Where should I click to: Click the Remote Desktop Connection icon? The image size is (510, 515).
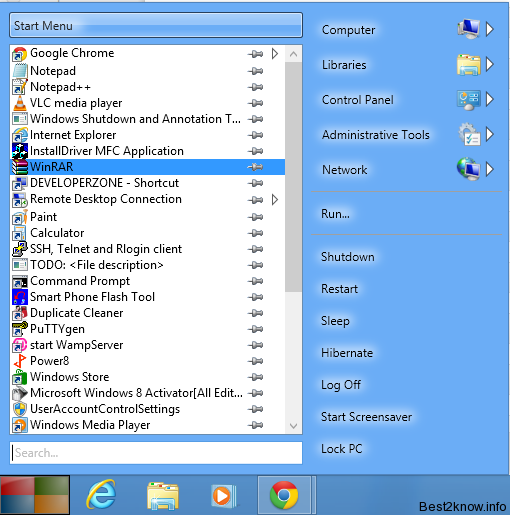pos(20,199)
